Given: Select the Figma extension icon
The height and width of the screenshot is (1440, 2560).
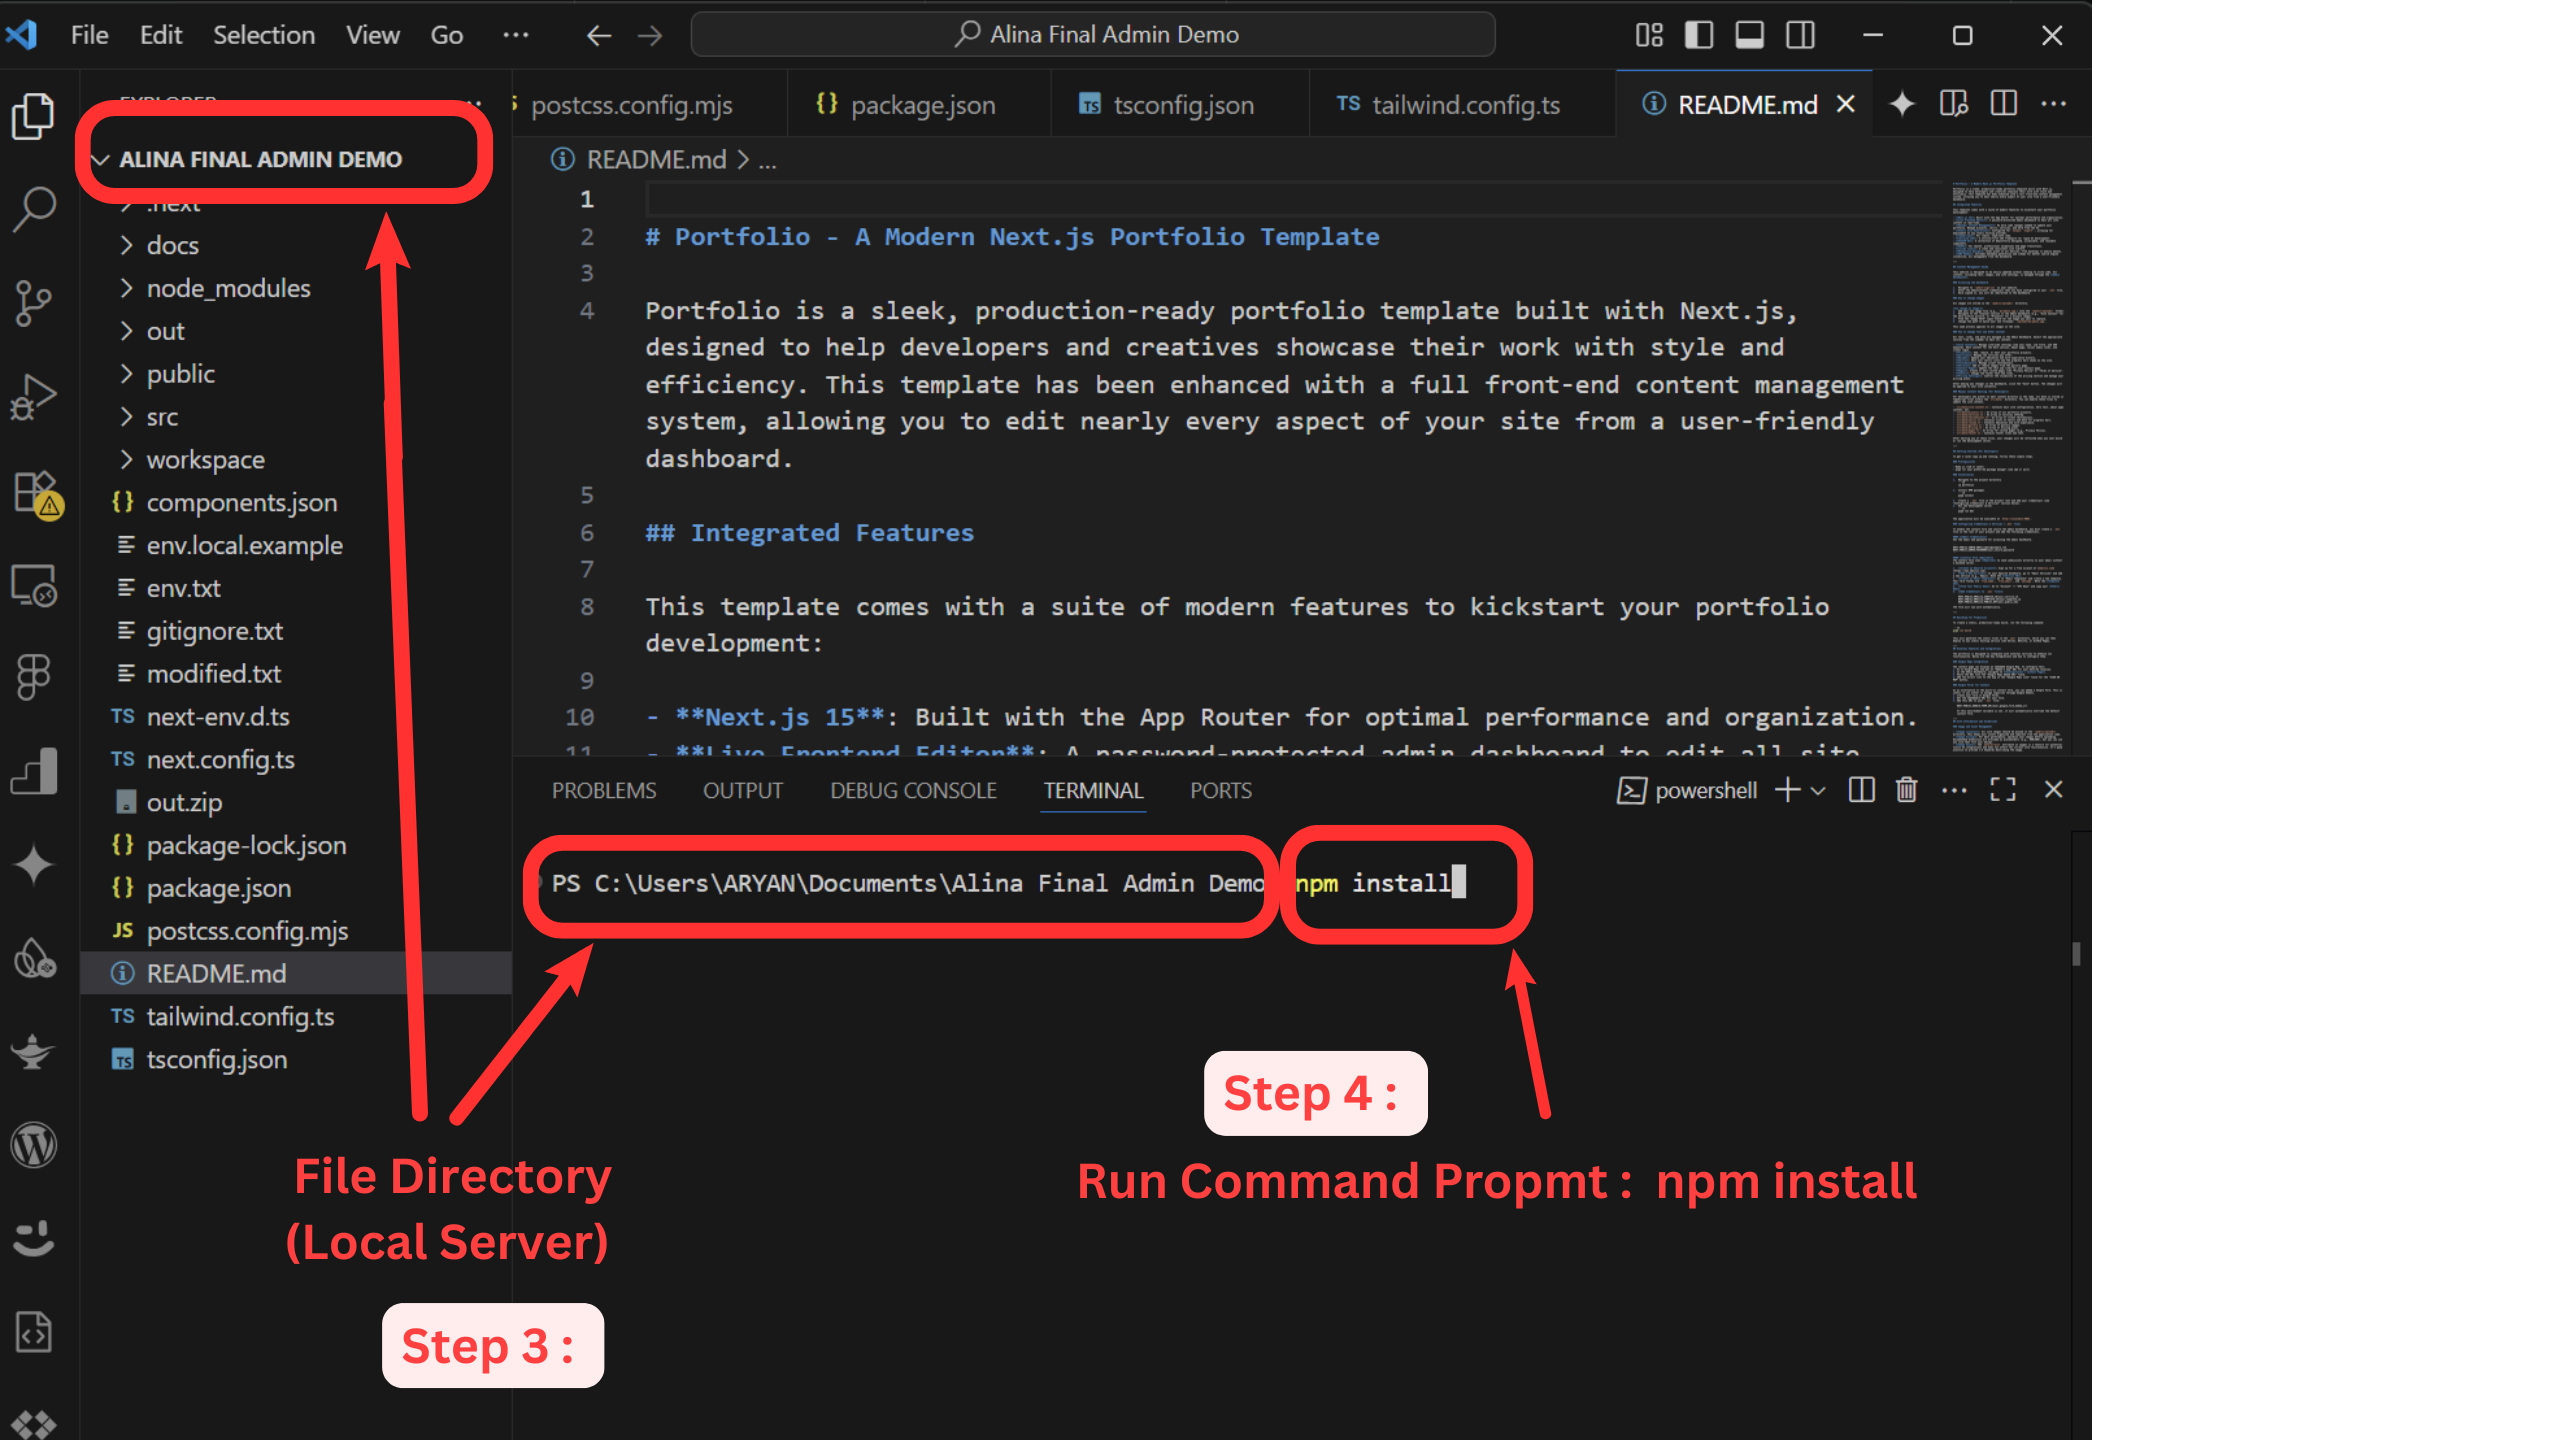Looking at the screenshot, I should 35,675.
